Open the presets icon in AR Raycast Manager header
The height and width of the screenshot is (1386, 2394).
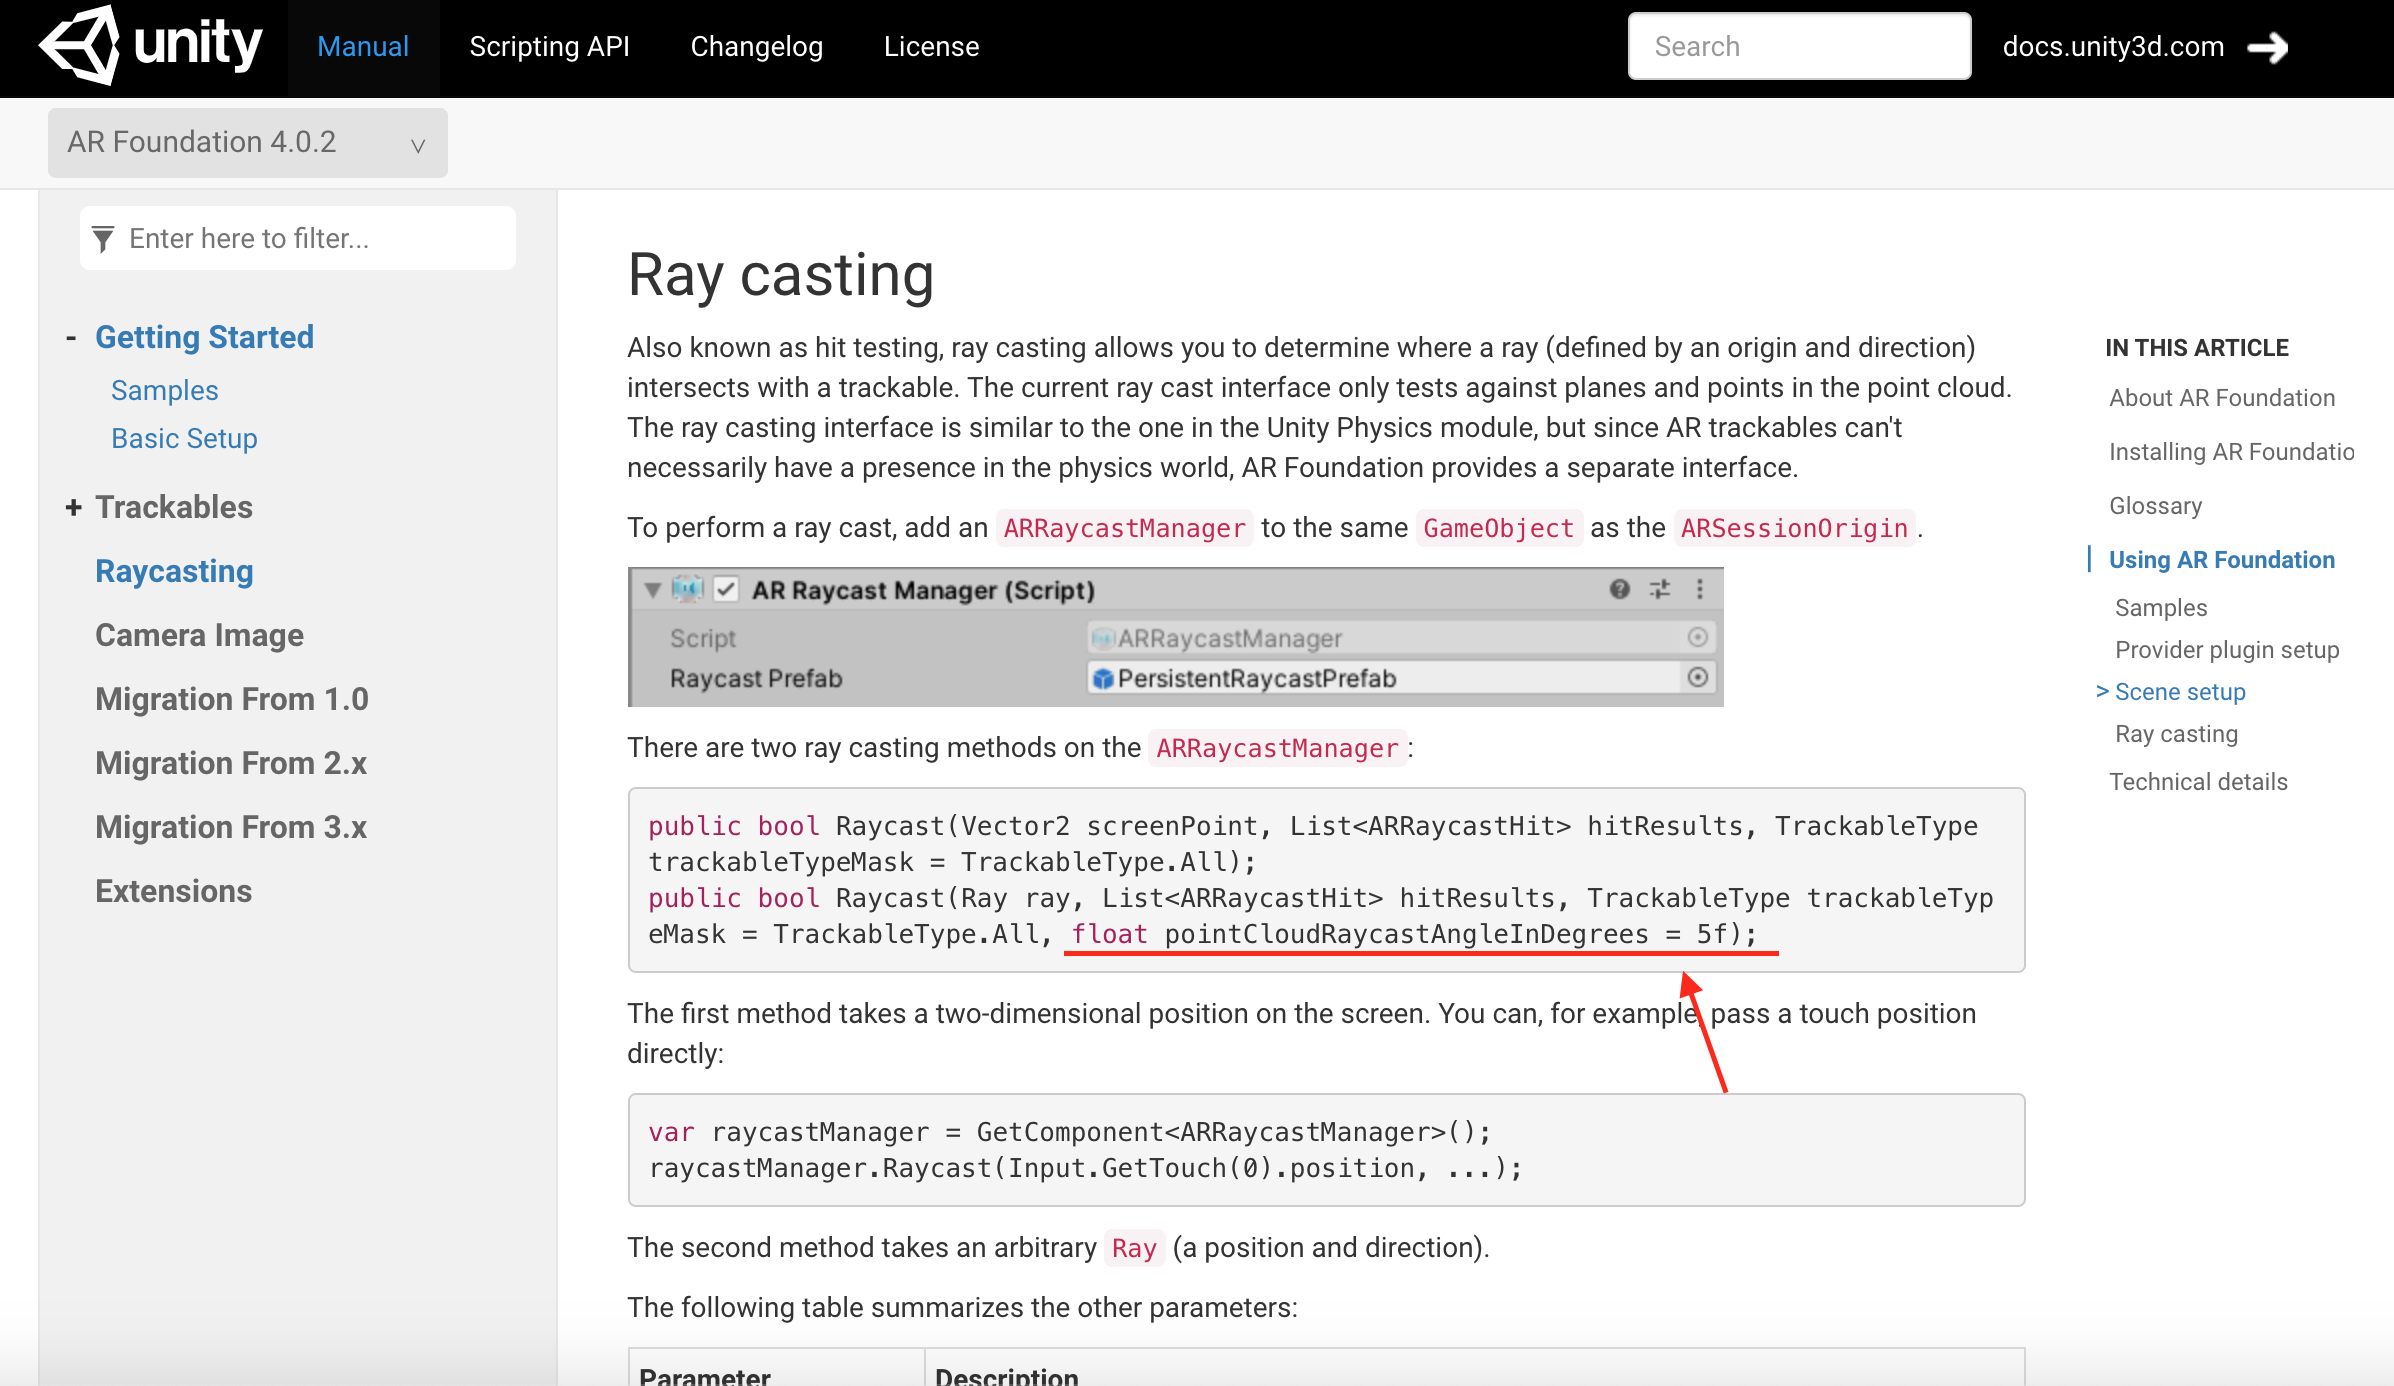pyautogui.click(x=1659, y=590)
